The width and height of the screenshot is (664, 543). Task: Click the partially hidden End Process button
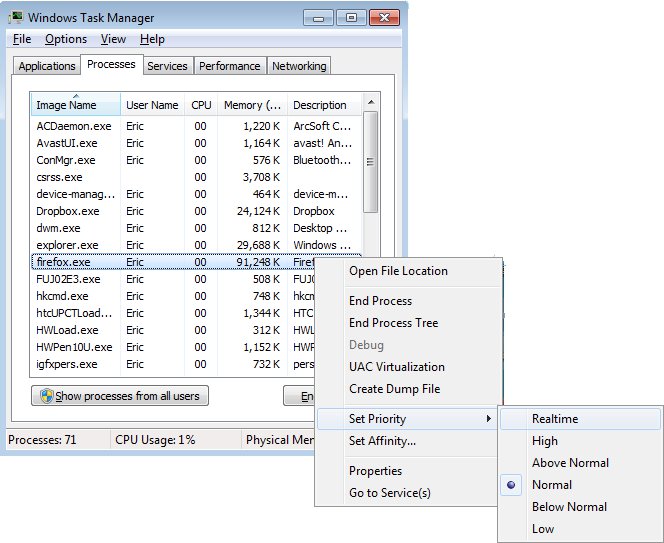[x=299, y=396]
